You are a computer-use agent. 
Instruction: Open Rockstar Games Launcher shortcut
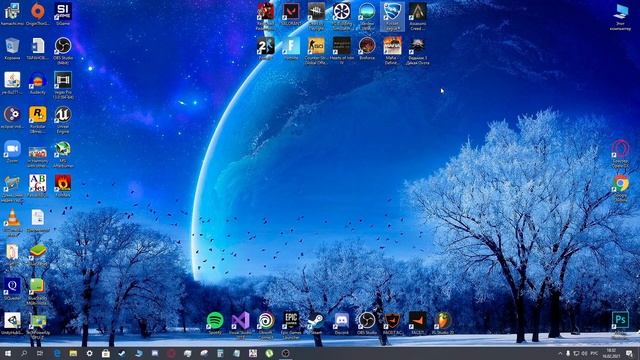click(38, 119)
